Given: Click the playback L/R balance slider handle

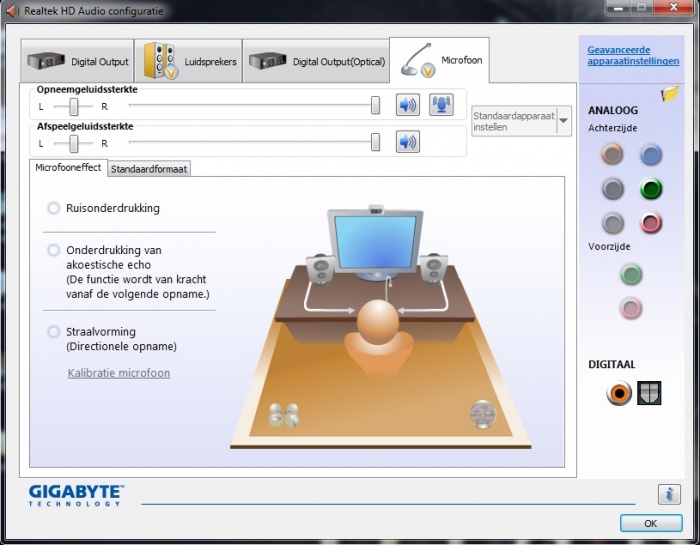Looking at the screenshot, I should click(x=74, y=143).
